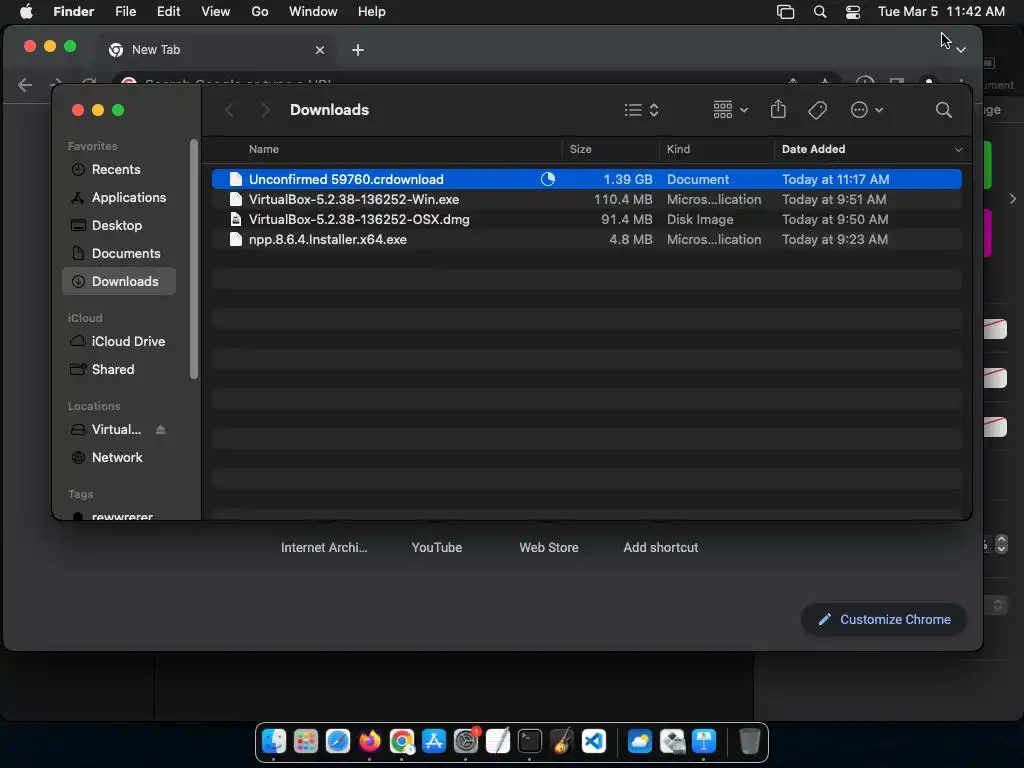The height and width of the screenshot is (768, 1024).
Task: Select Downloads in Finder sidebar
Action: click(119, 281)
